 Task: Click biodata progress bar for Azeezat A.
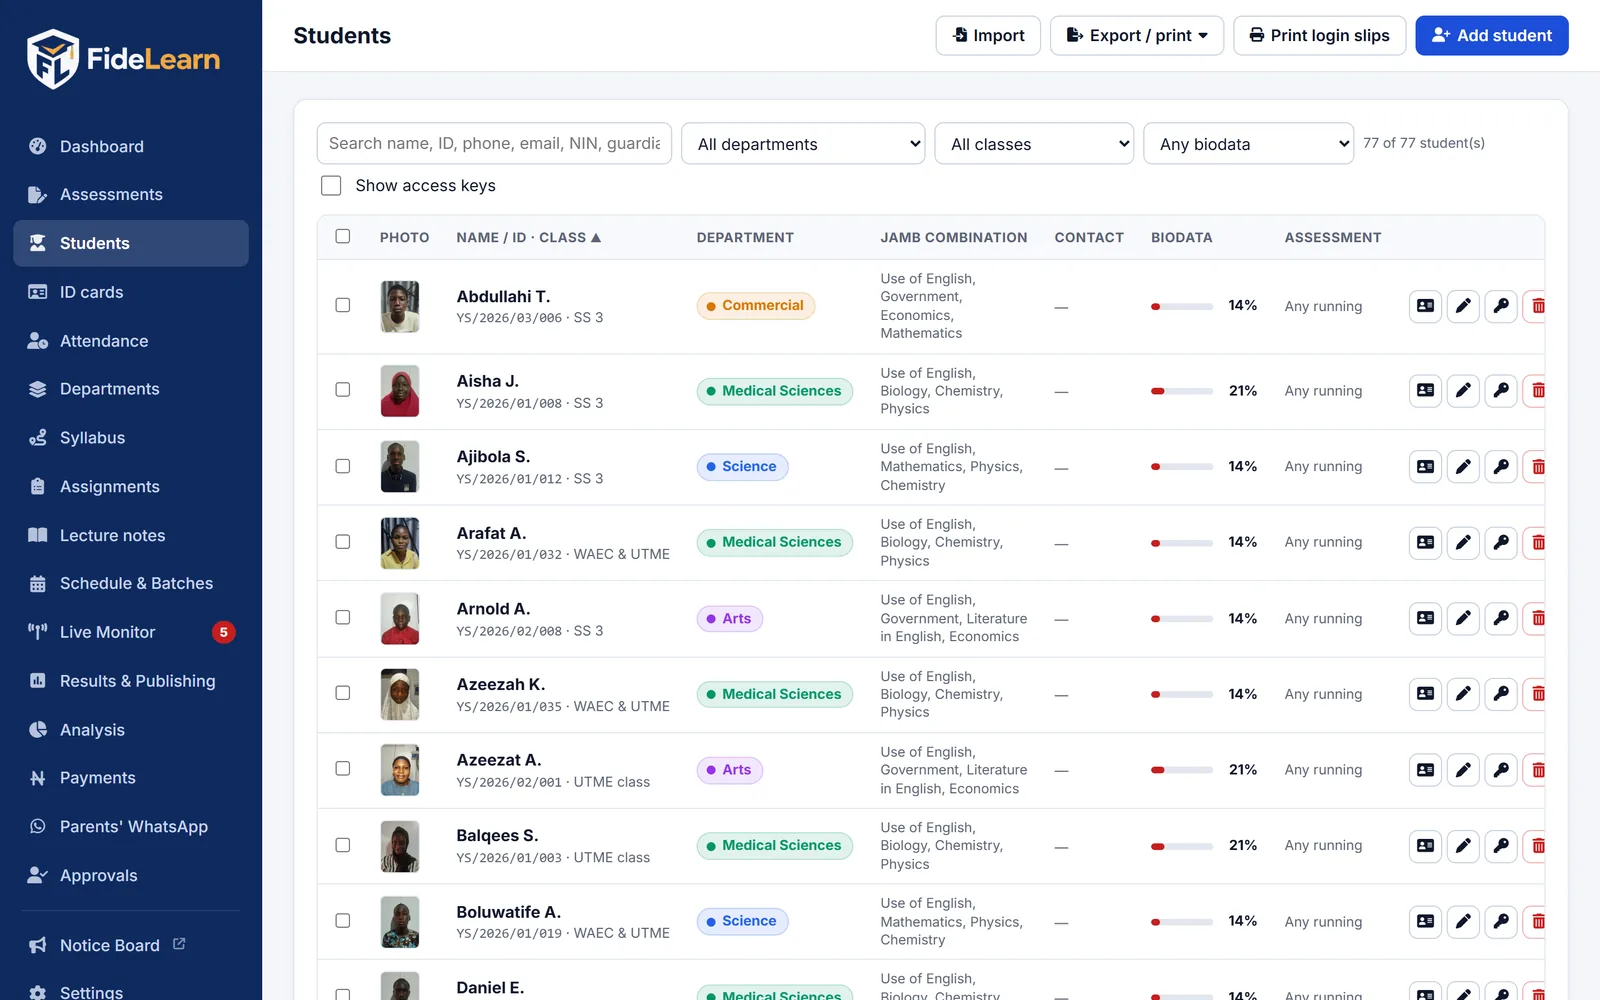pos(1182,770)
